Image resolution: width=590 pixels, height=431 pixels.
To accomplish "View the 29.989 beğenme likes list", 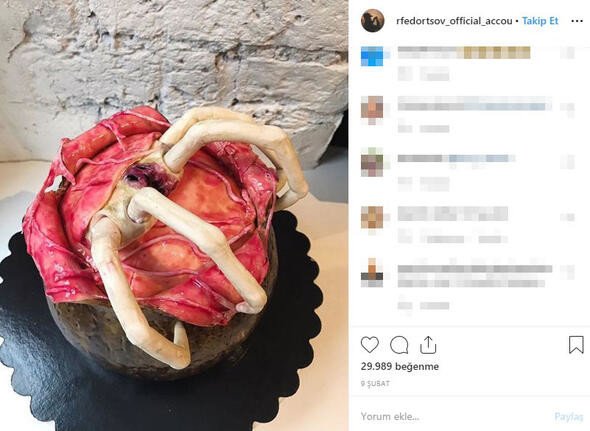I will [400, 366].
